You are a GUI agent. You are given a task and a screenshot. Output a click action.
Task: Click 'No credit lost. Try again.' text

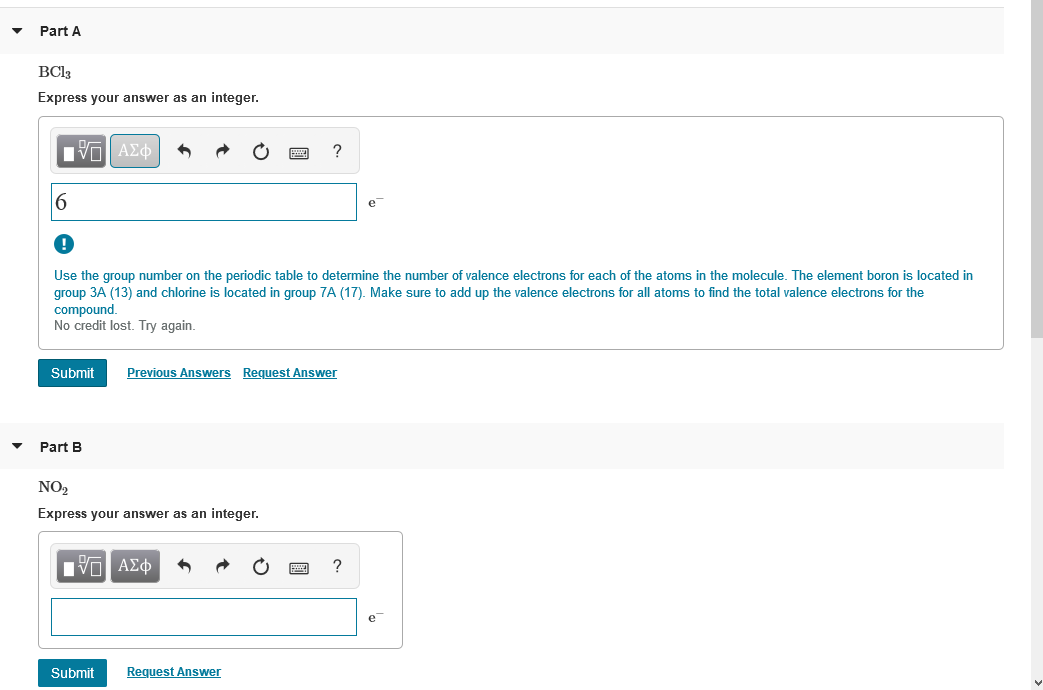coord(125,326)
